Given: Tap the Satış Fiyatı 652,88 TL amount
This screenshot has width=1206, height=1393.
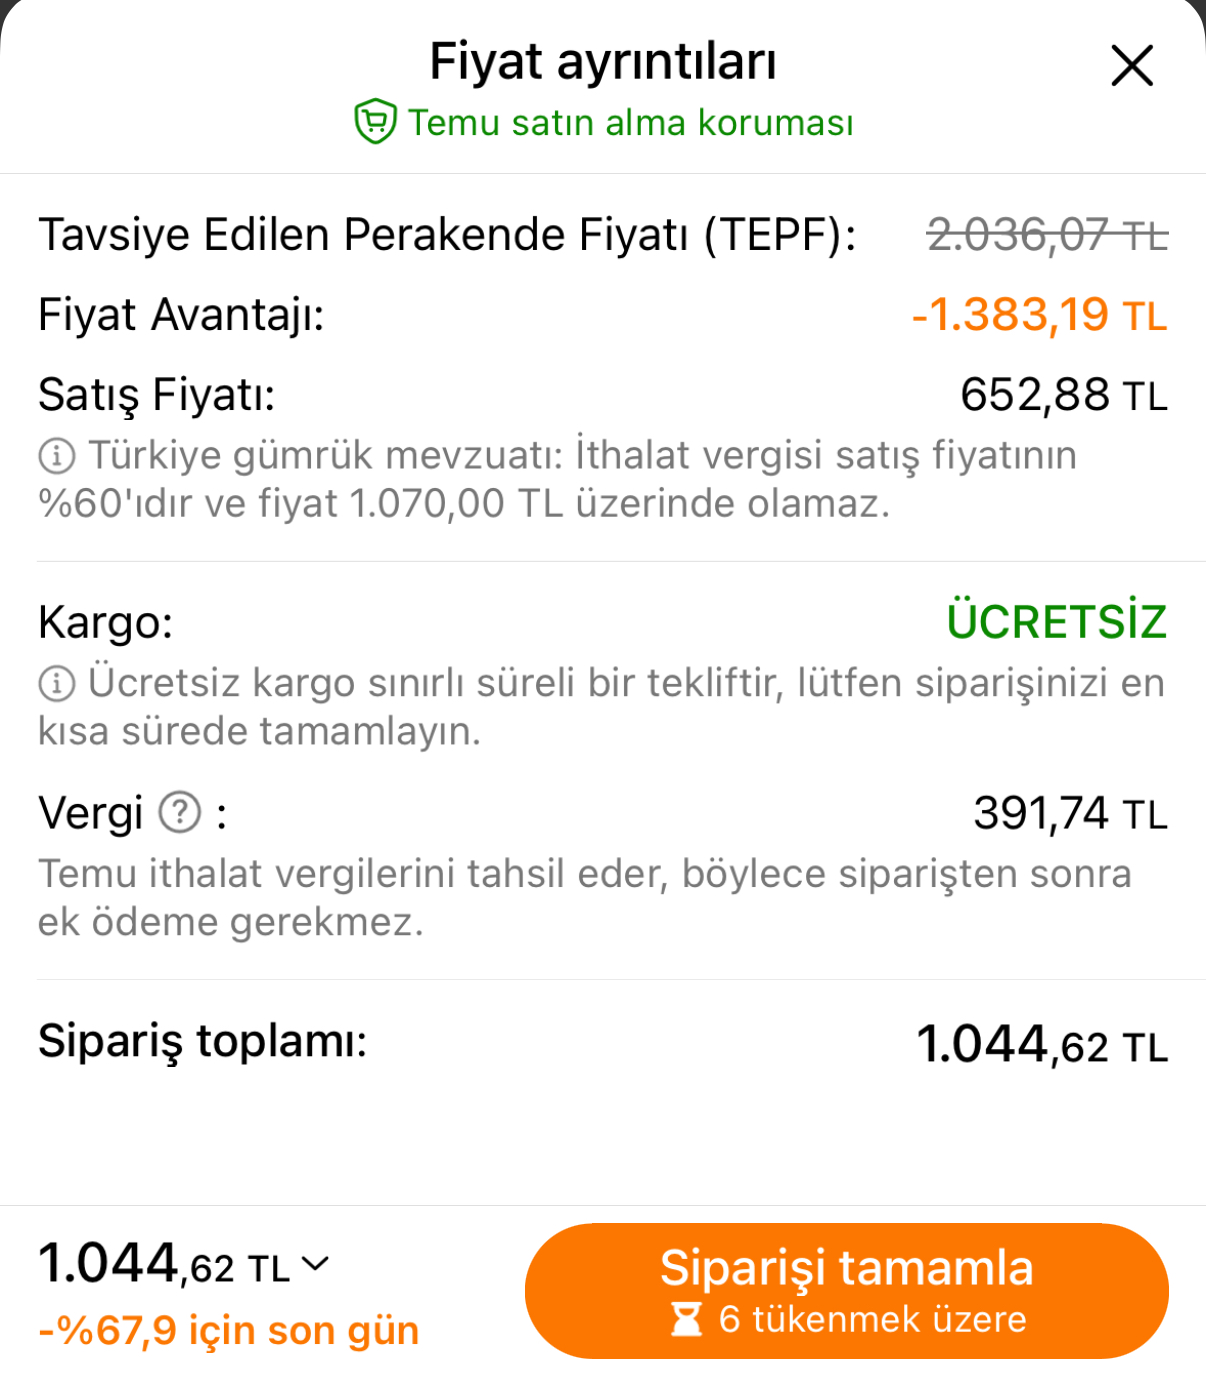Looking at the screenshot, I should [1063, 395].
